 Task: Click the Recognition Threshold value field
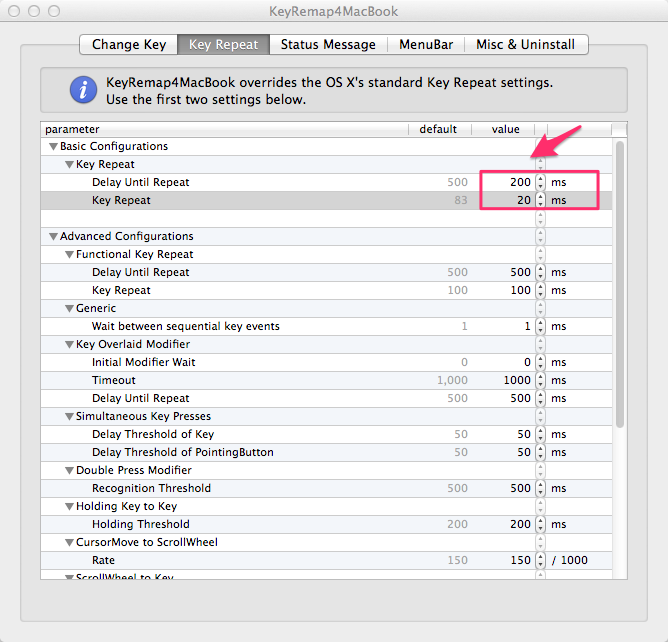pos(520,488)
